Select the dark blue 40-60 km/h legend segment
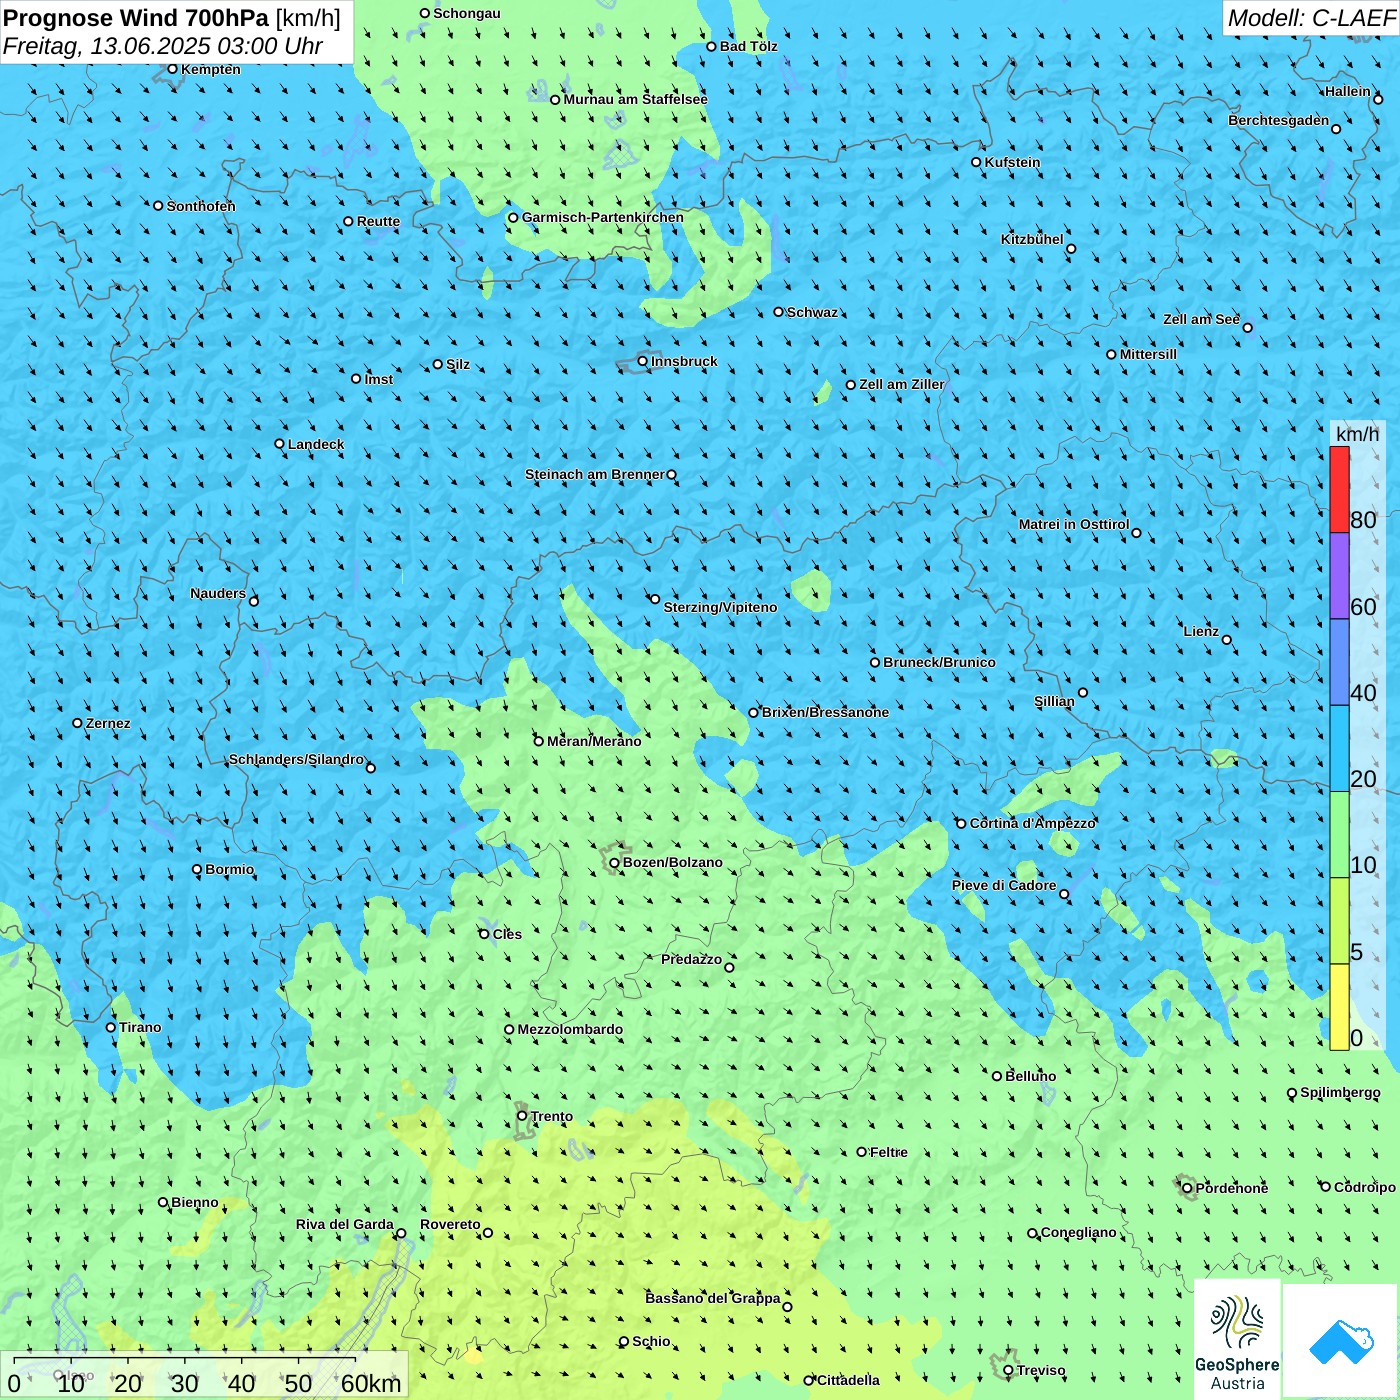 (x=1339, y=663)
